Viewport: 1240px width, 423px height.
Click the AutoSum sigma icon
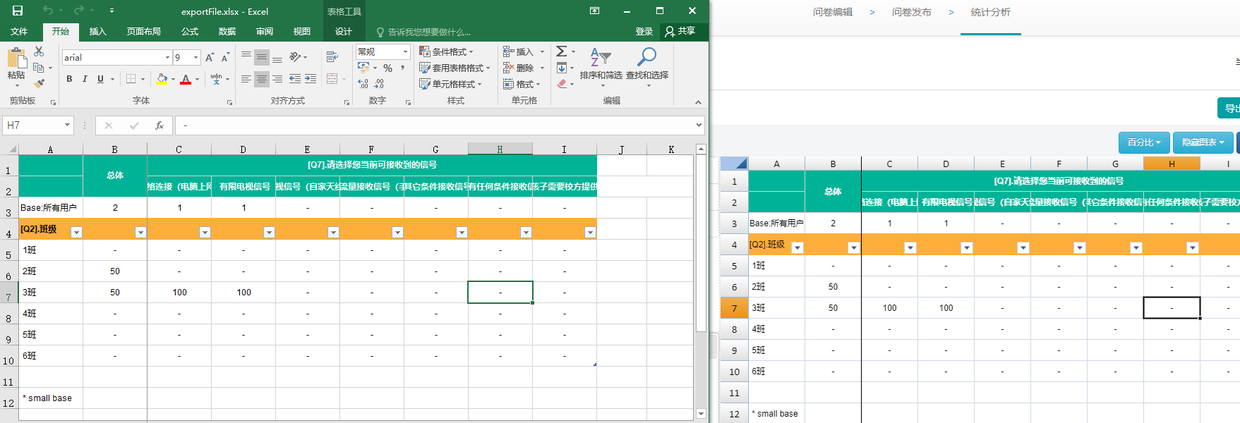pos(560,51)
